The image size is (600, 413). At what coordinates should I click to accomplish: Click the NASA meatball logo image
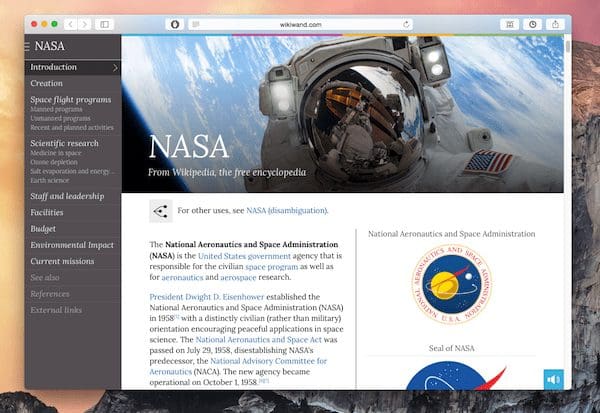coord(455,376)
